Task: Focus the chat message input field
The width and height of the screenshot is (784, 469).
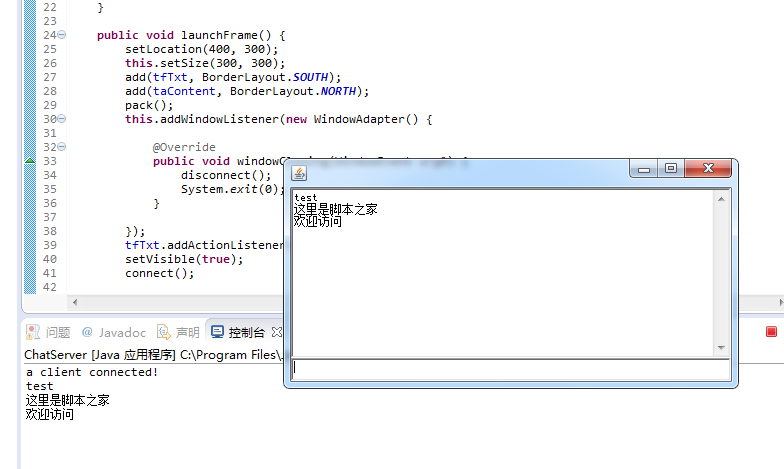Action: 510,369
